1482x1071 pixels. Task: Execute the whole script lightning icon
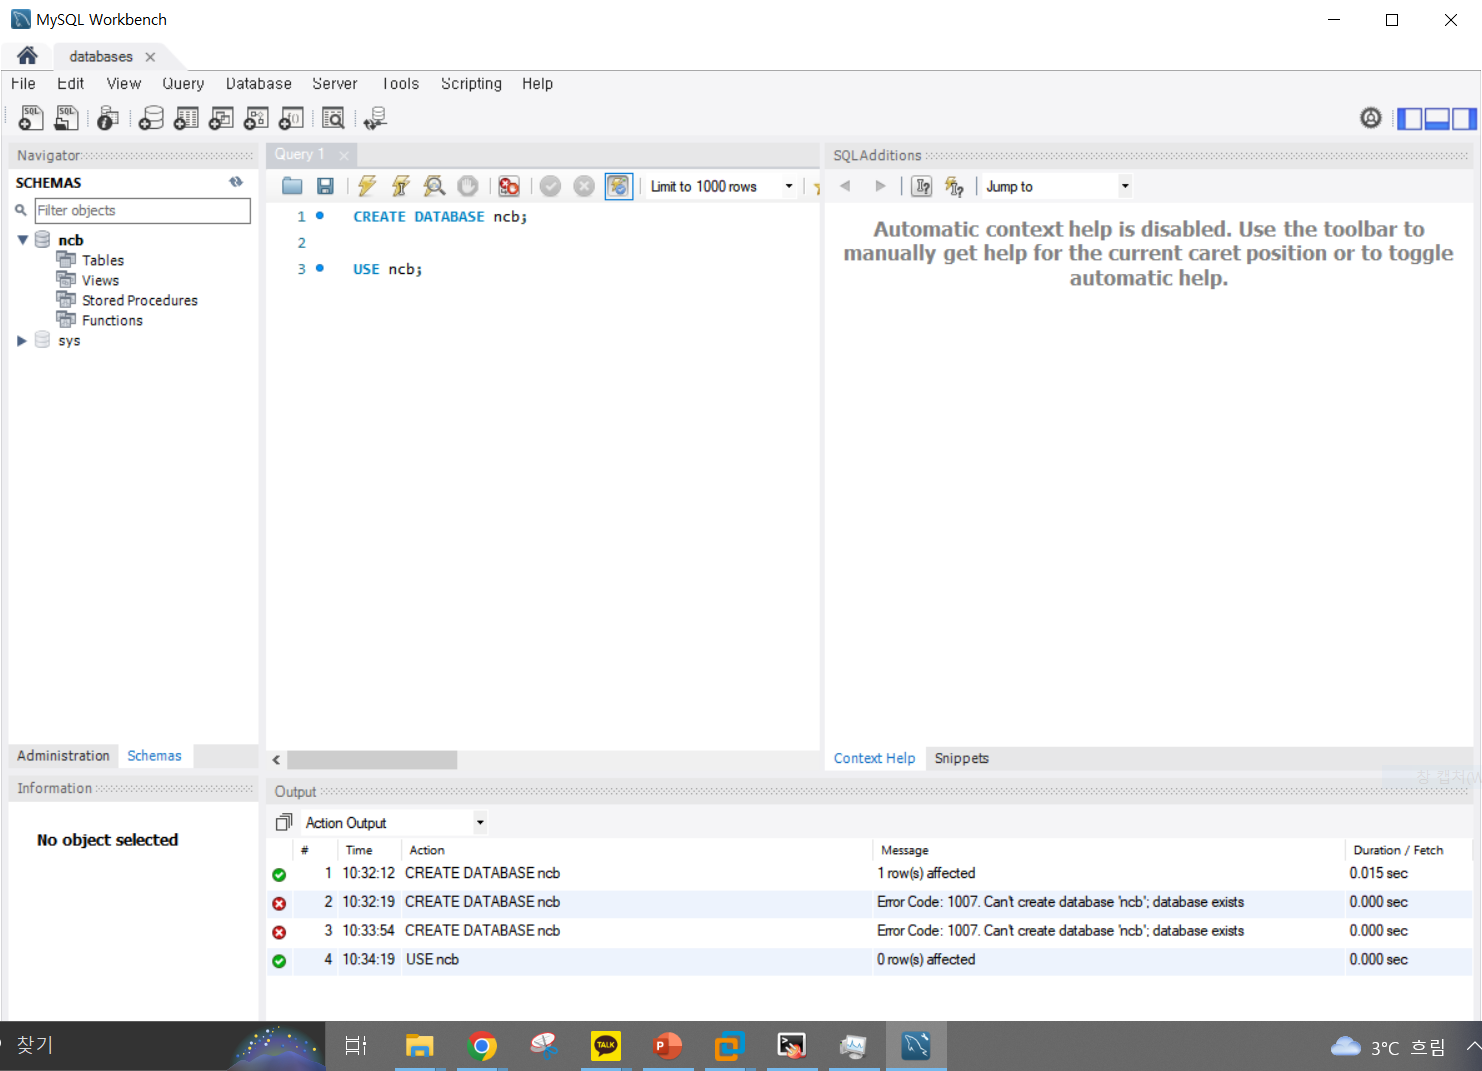pos(367,186)
